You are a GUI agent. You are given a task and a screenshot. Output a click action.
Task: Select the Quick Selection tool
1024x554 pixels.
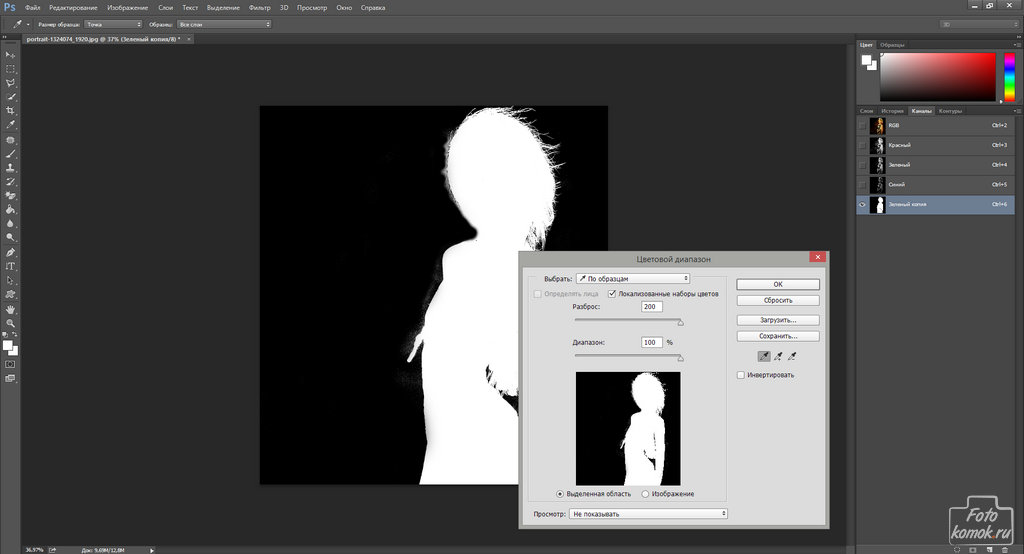click(x=10, y=97)
